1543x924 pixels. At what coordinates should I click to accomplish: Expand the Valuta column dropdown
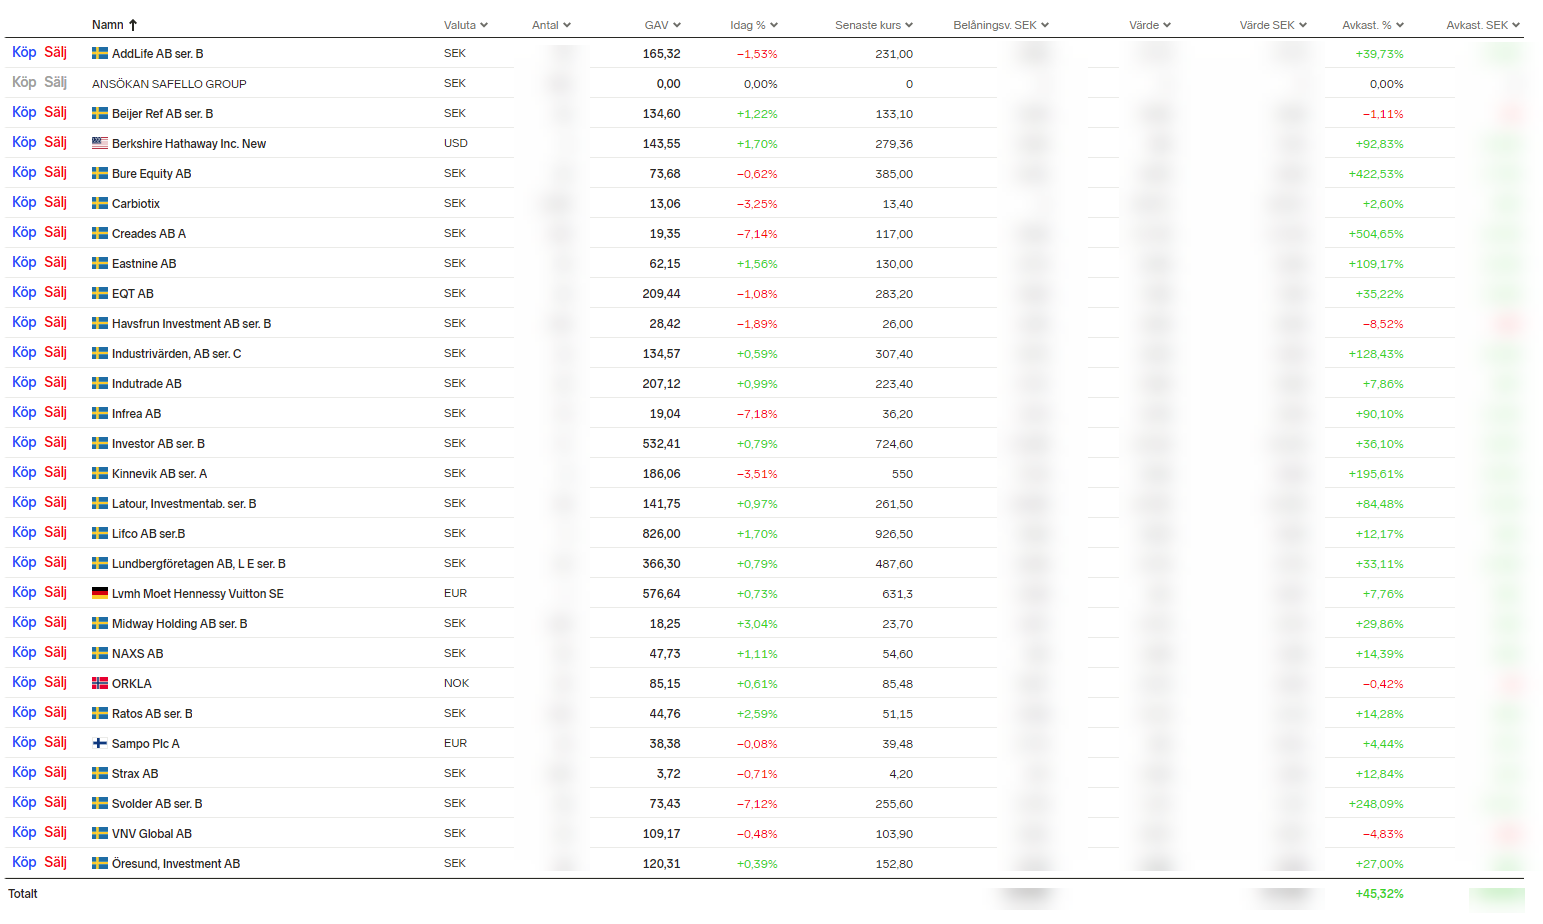coord(484,25)
